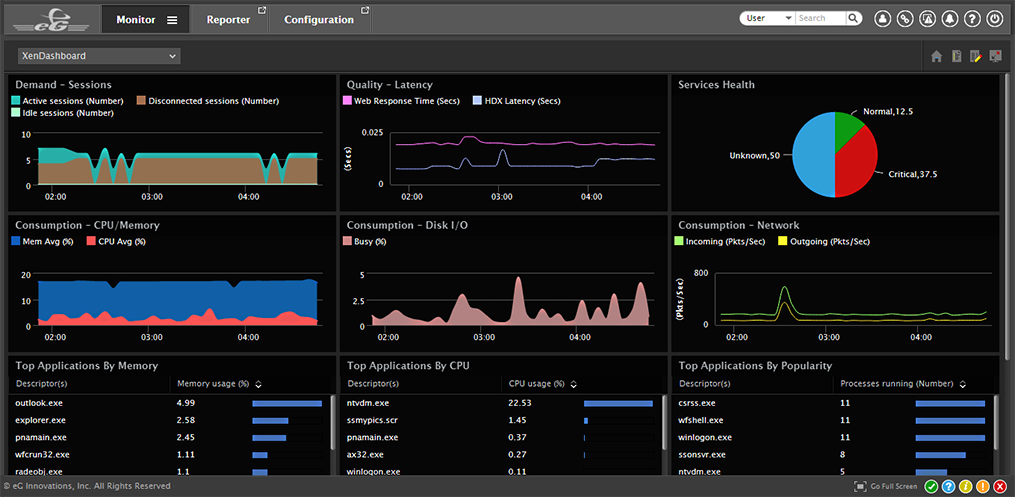The width and height of the screenshot is (1015, 497).
Task: Go to dashboard home icon
Action: pos(936,56)
